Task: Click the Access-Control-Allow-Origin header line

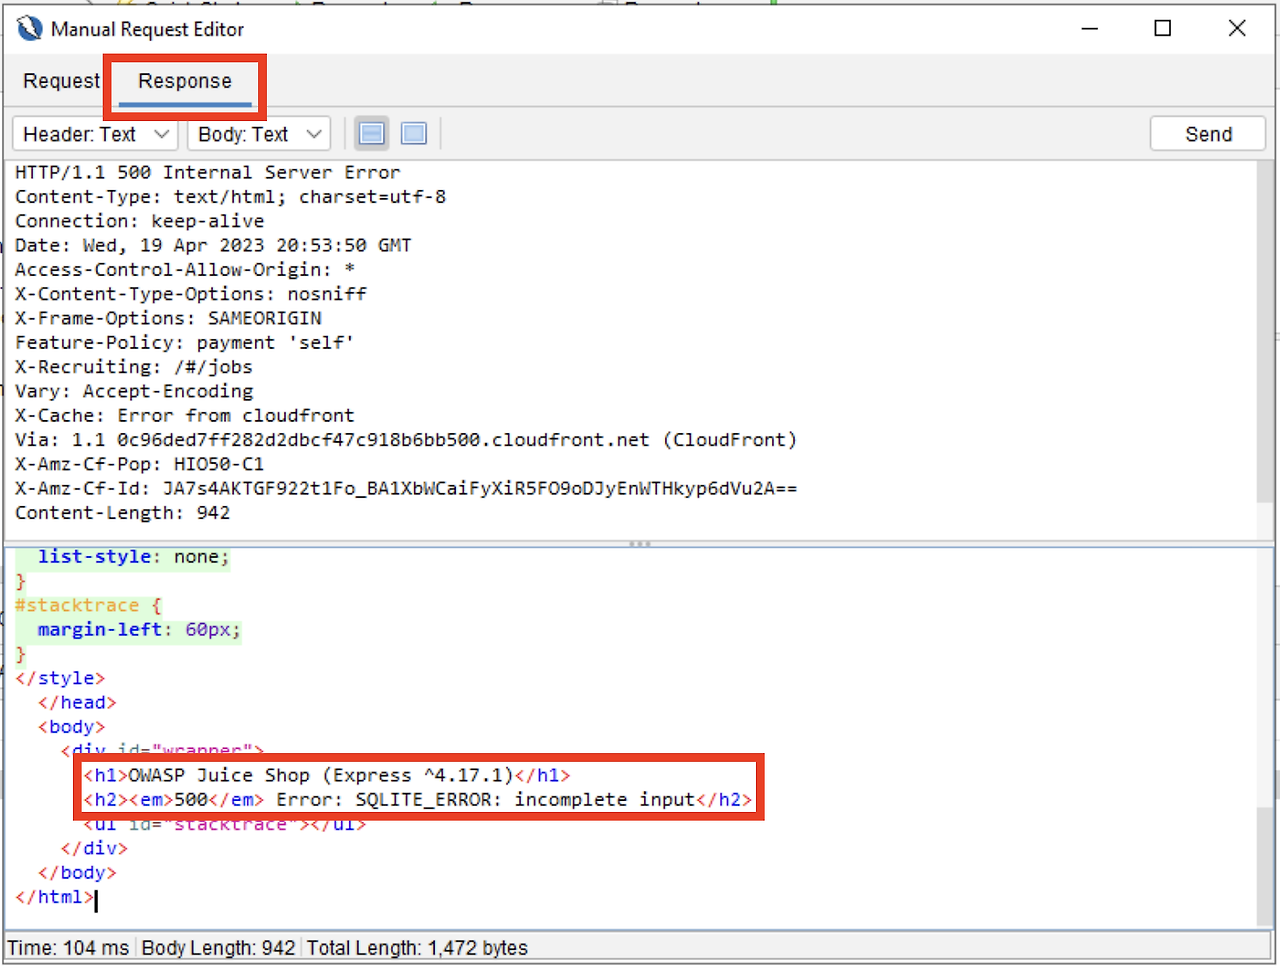Action: 185,270
